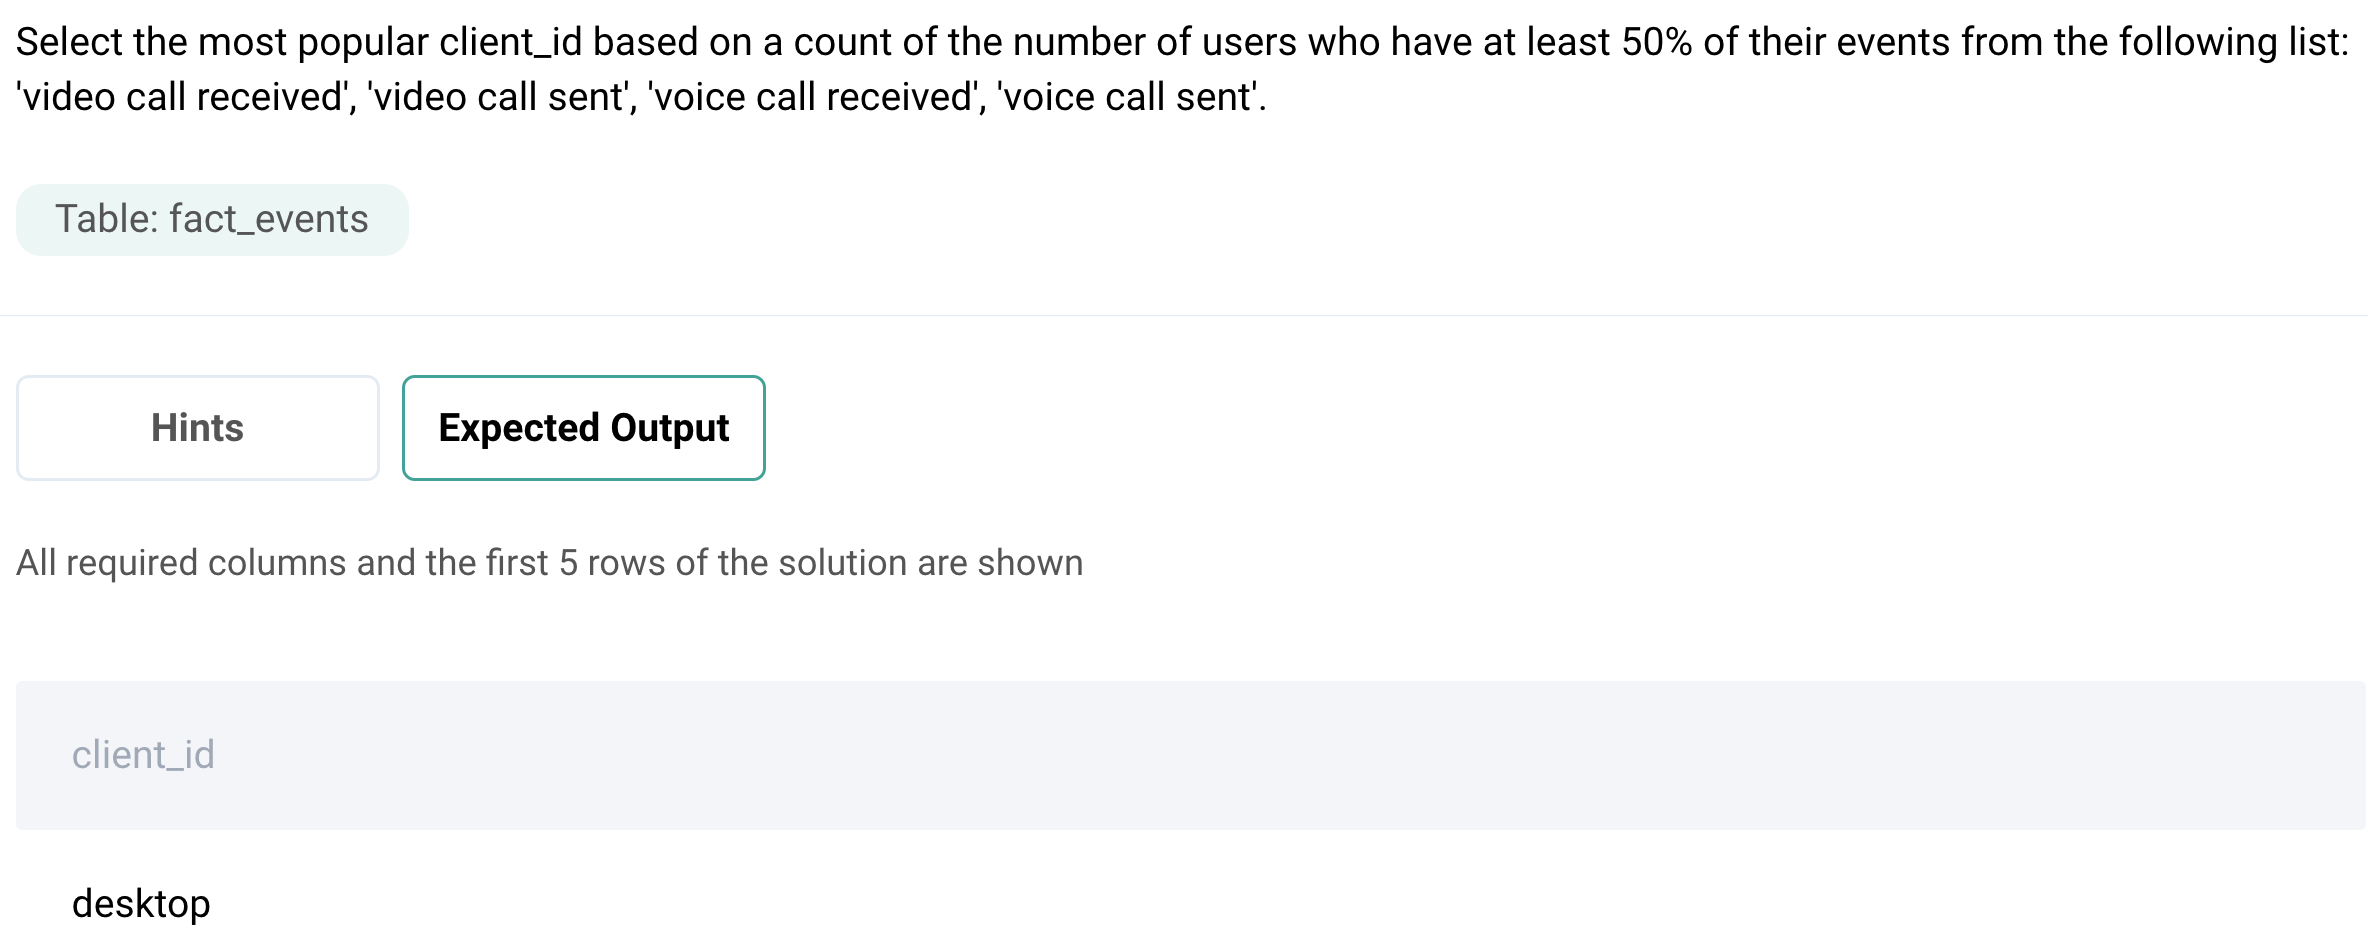Screen dimensions: 2368x948
Task: Select the desktop result row
Action: (141, 904)
